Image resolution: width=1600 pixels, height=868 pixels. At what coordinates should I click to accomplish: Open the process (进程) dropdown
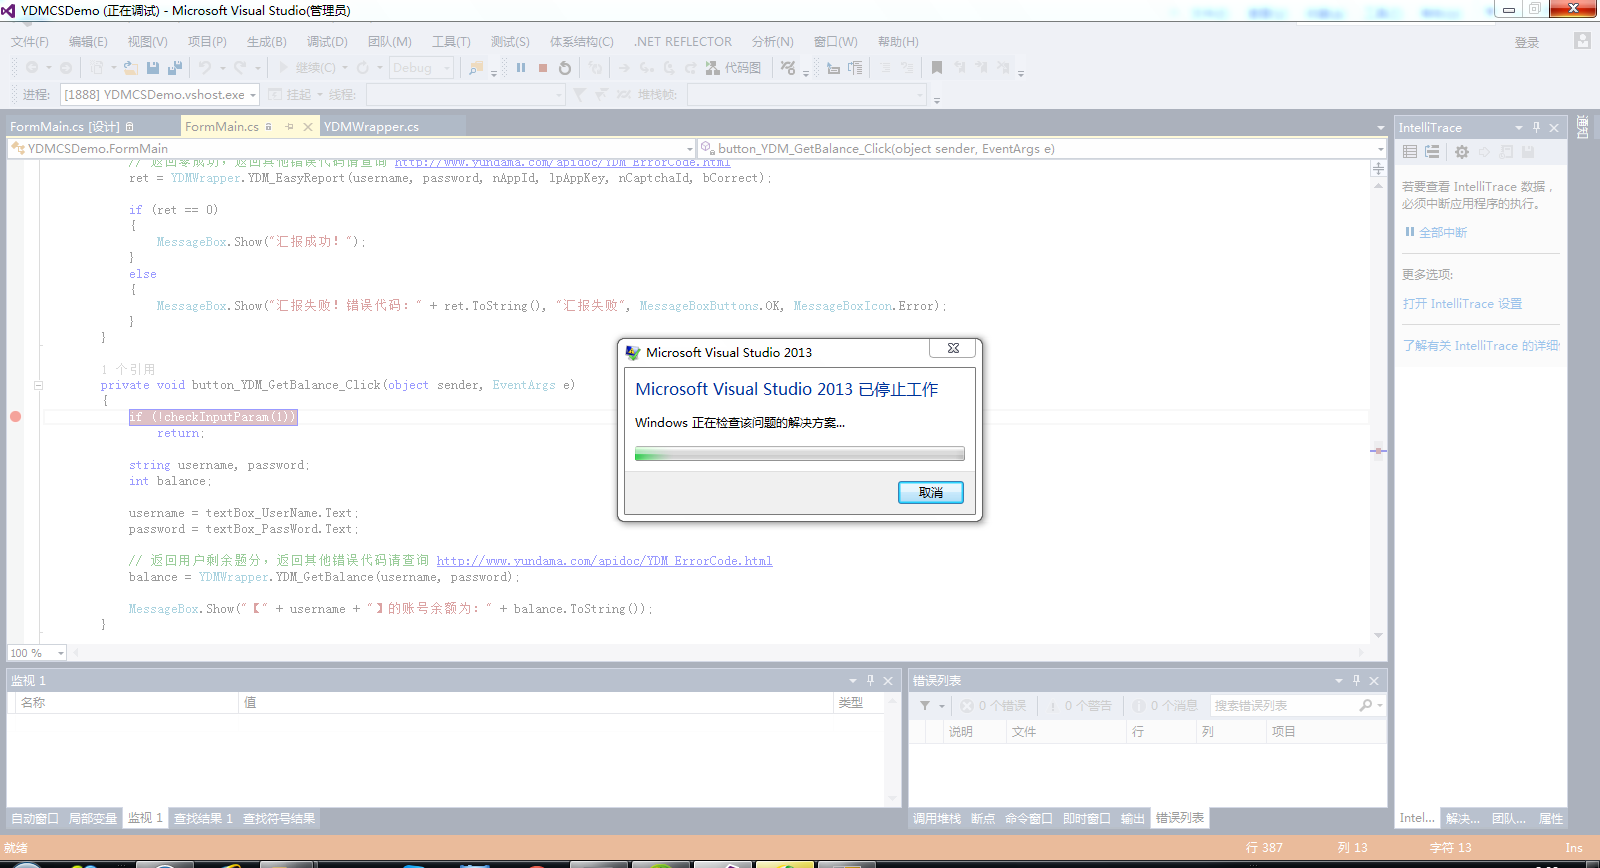pyautogui.click(x=160, y=94)
